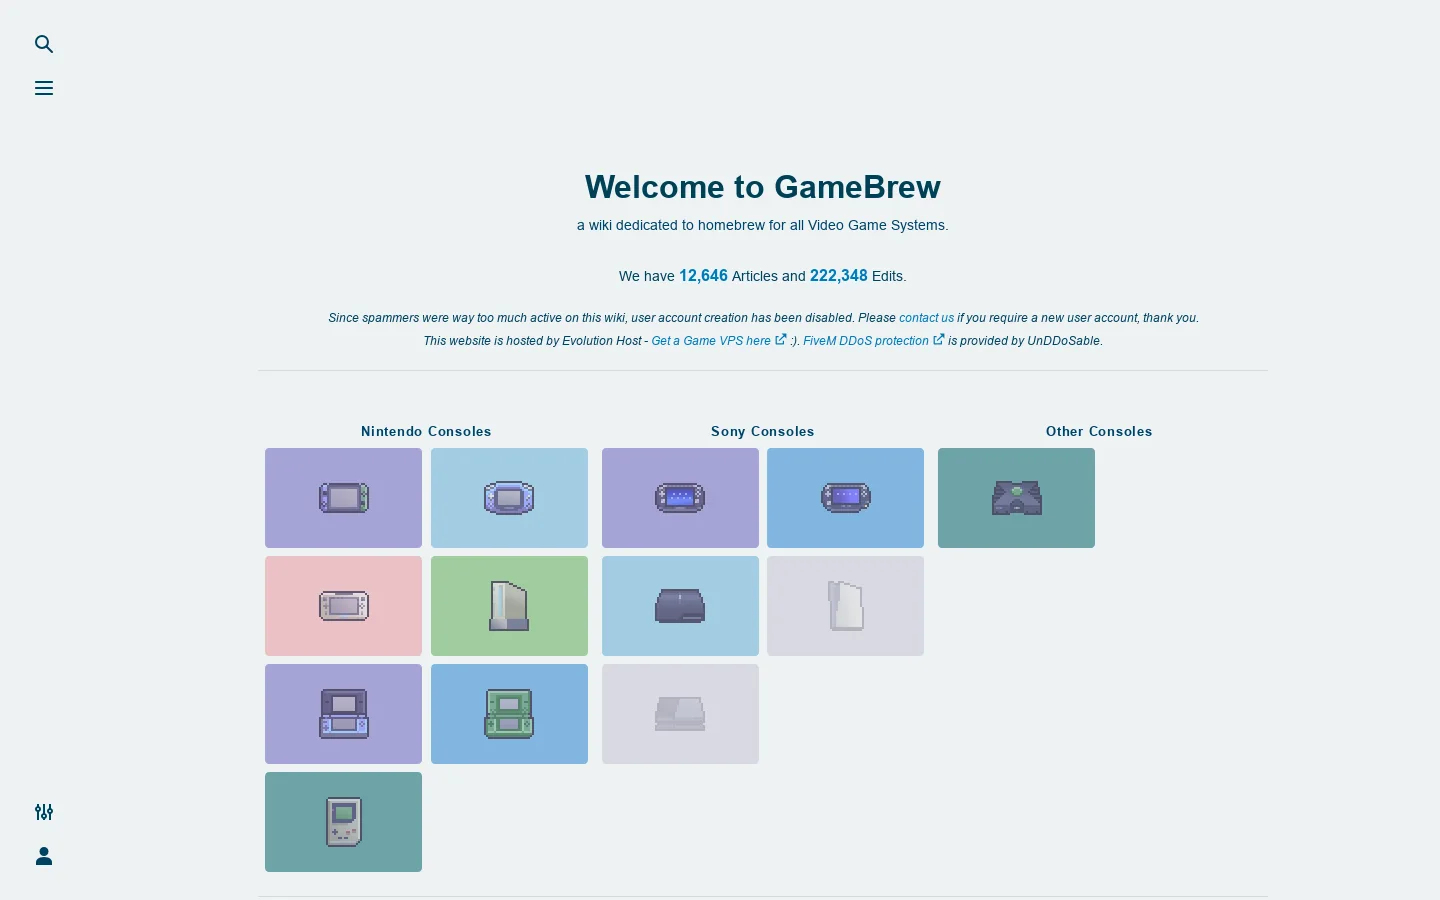Open the search magnifier in the sidebar
The width and height of the screenshot is (1440, 900).
pyautogui.click(x=44, y=44)
